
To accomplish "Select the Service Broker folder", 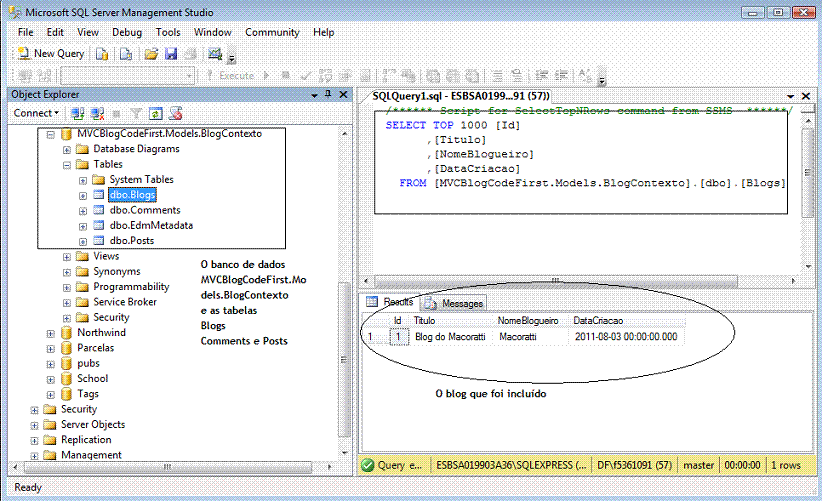I will point(125,302).
